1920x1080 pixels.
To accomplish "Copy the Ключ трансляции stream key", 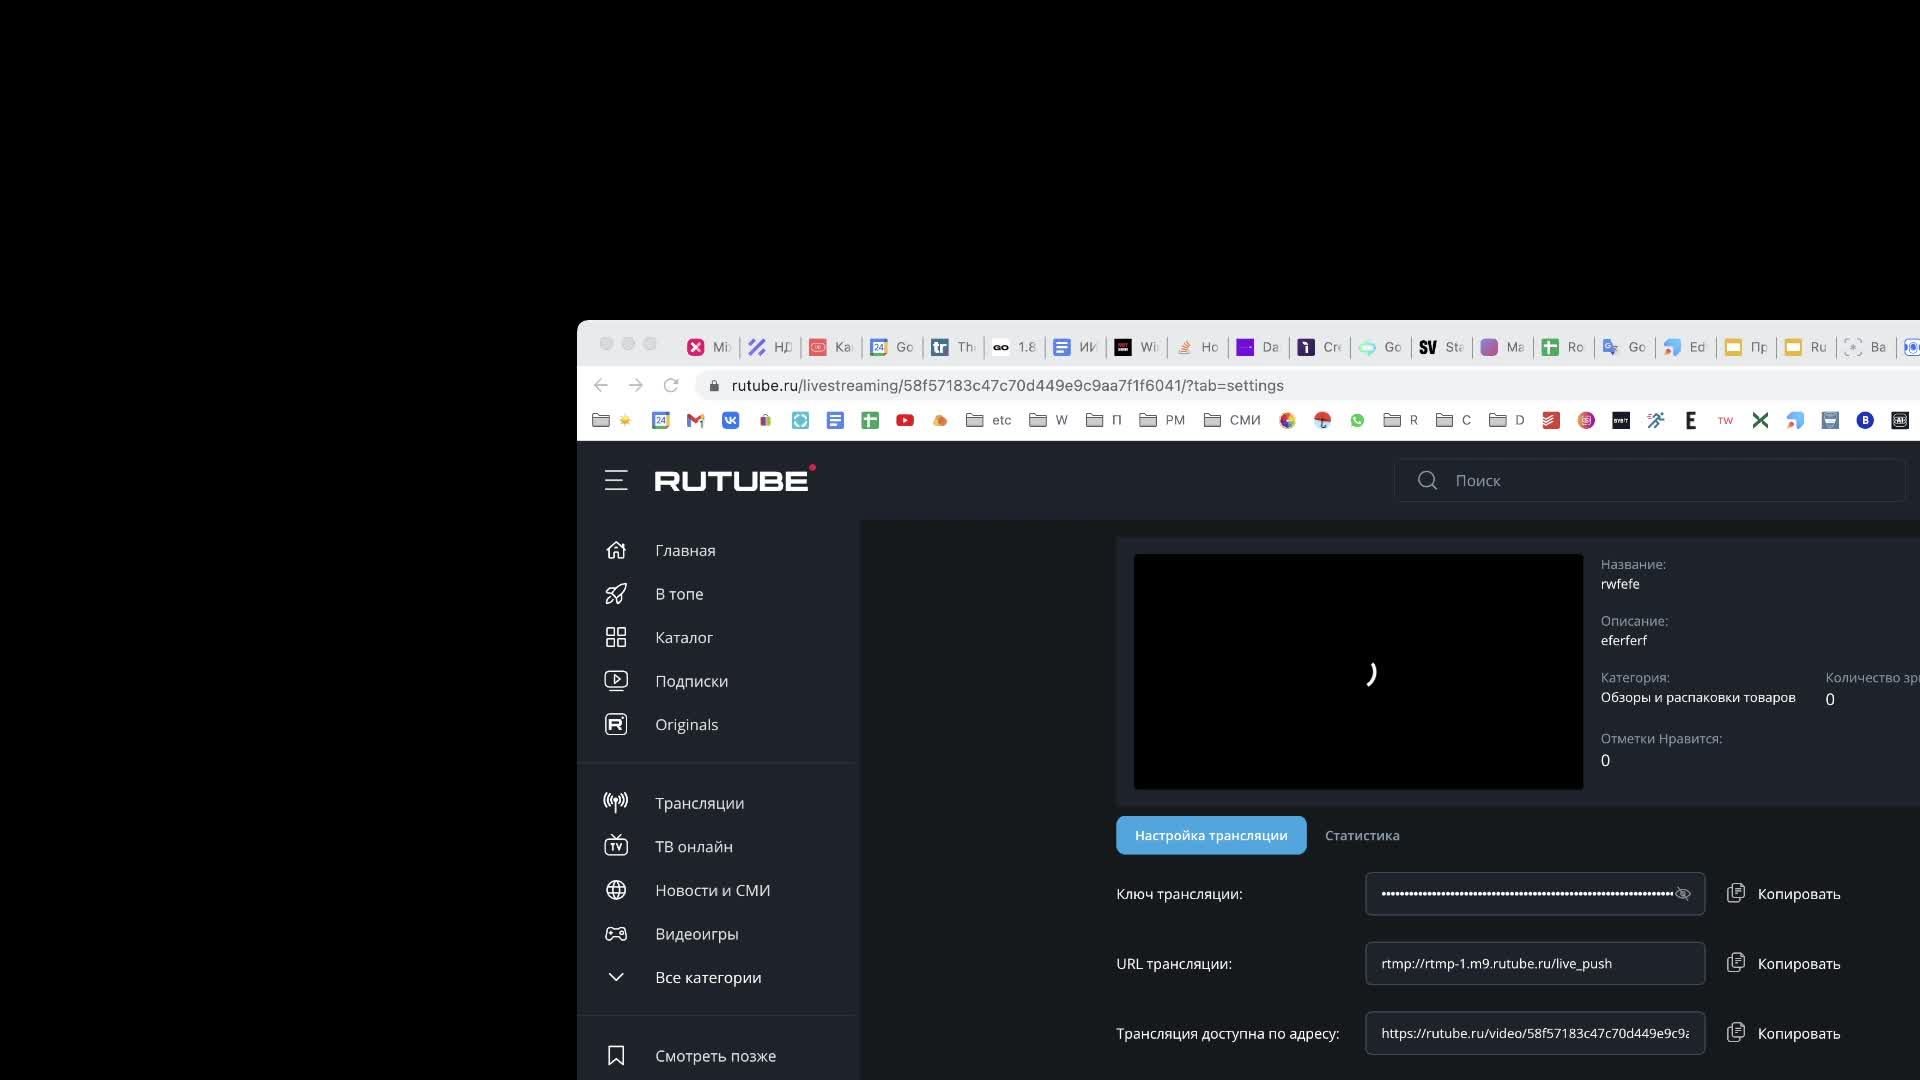I will coord(1784,894).
